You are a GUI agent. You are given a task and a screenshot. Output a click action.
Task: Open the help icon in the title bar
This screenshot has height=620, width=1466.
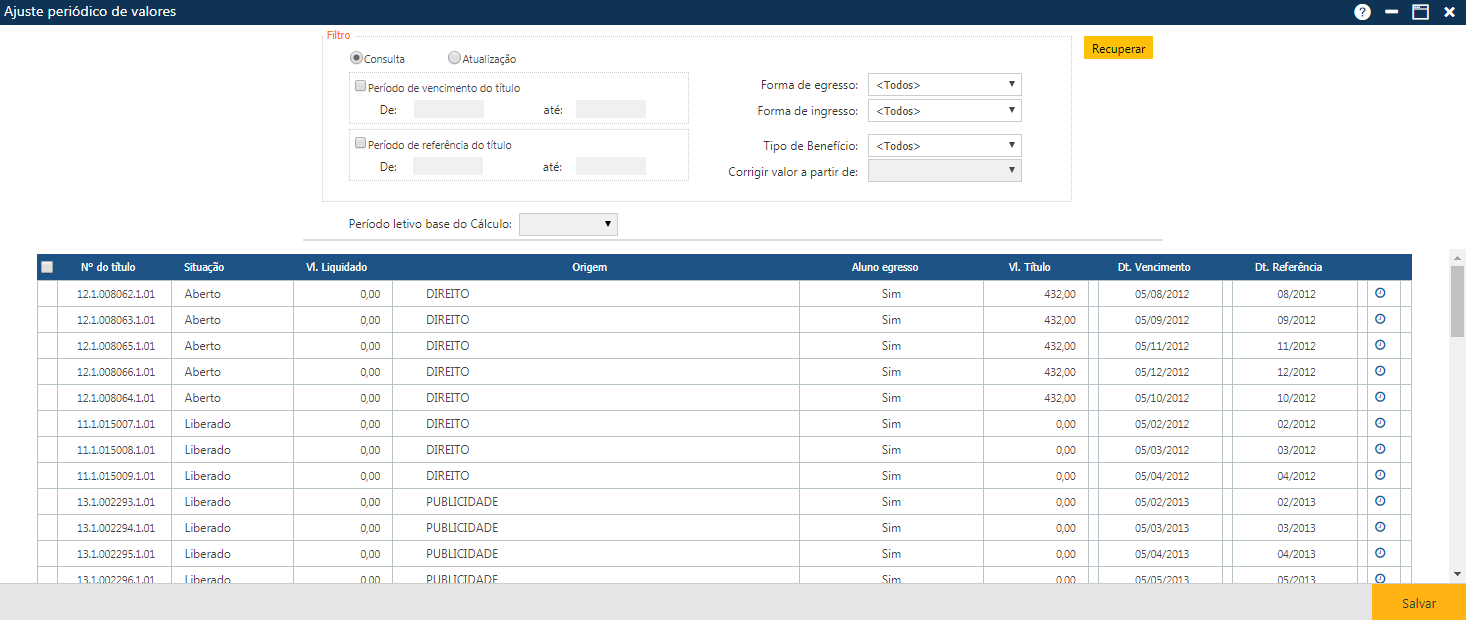tap(1362, 11)
